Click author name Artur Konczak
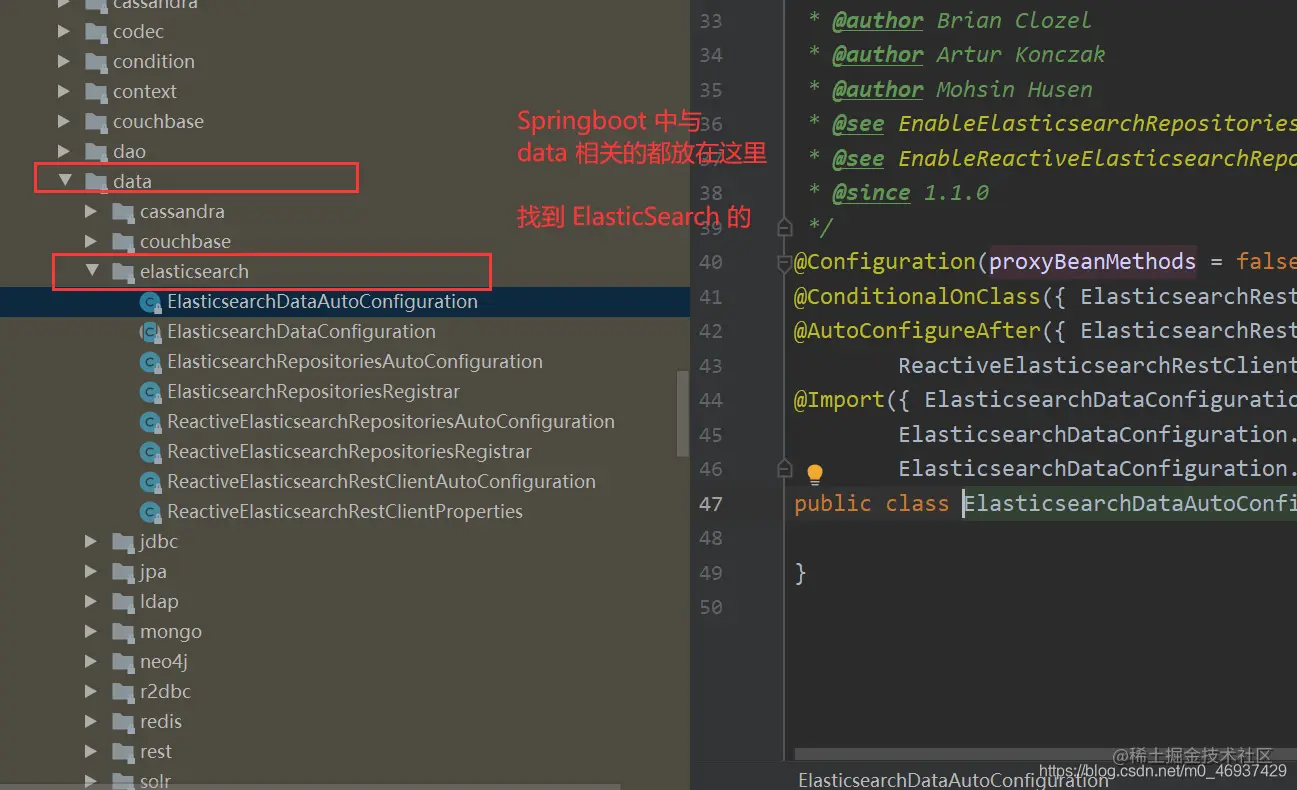Viewport: 1297px width, 790px height. tap(1021, 55)
